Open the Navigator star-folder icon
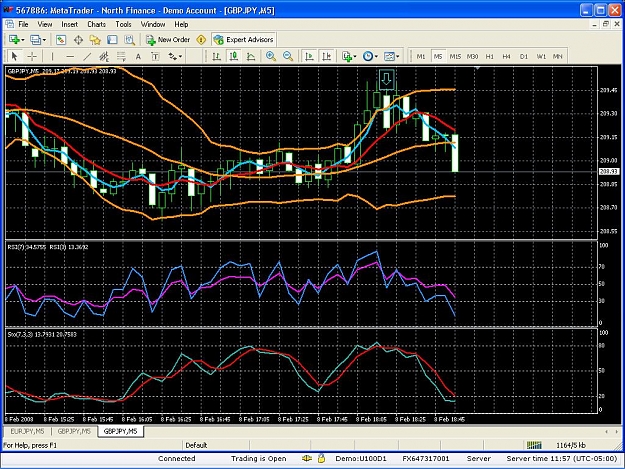Viewport: 625px width, 469px height. 95,39
